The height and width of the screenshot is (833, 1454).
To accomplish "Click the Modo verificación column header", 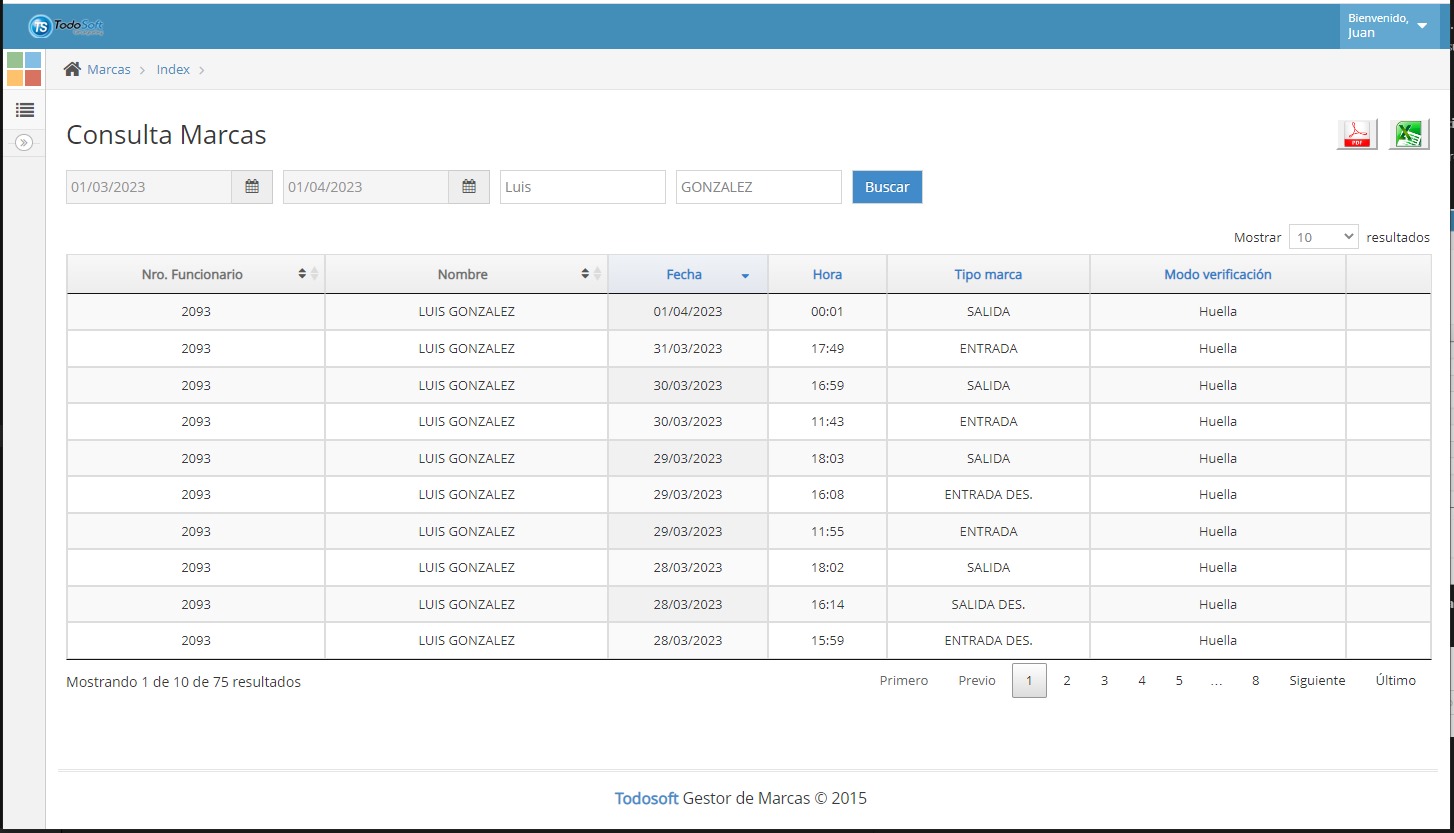I will tap(1218, 274).
